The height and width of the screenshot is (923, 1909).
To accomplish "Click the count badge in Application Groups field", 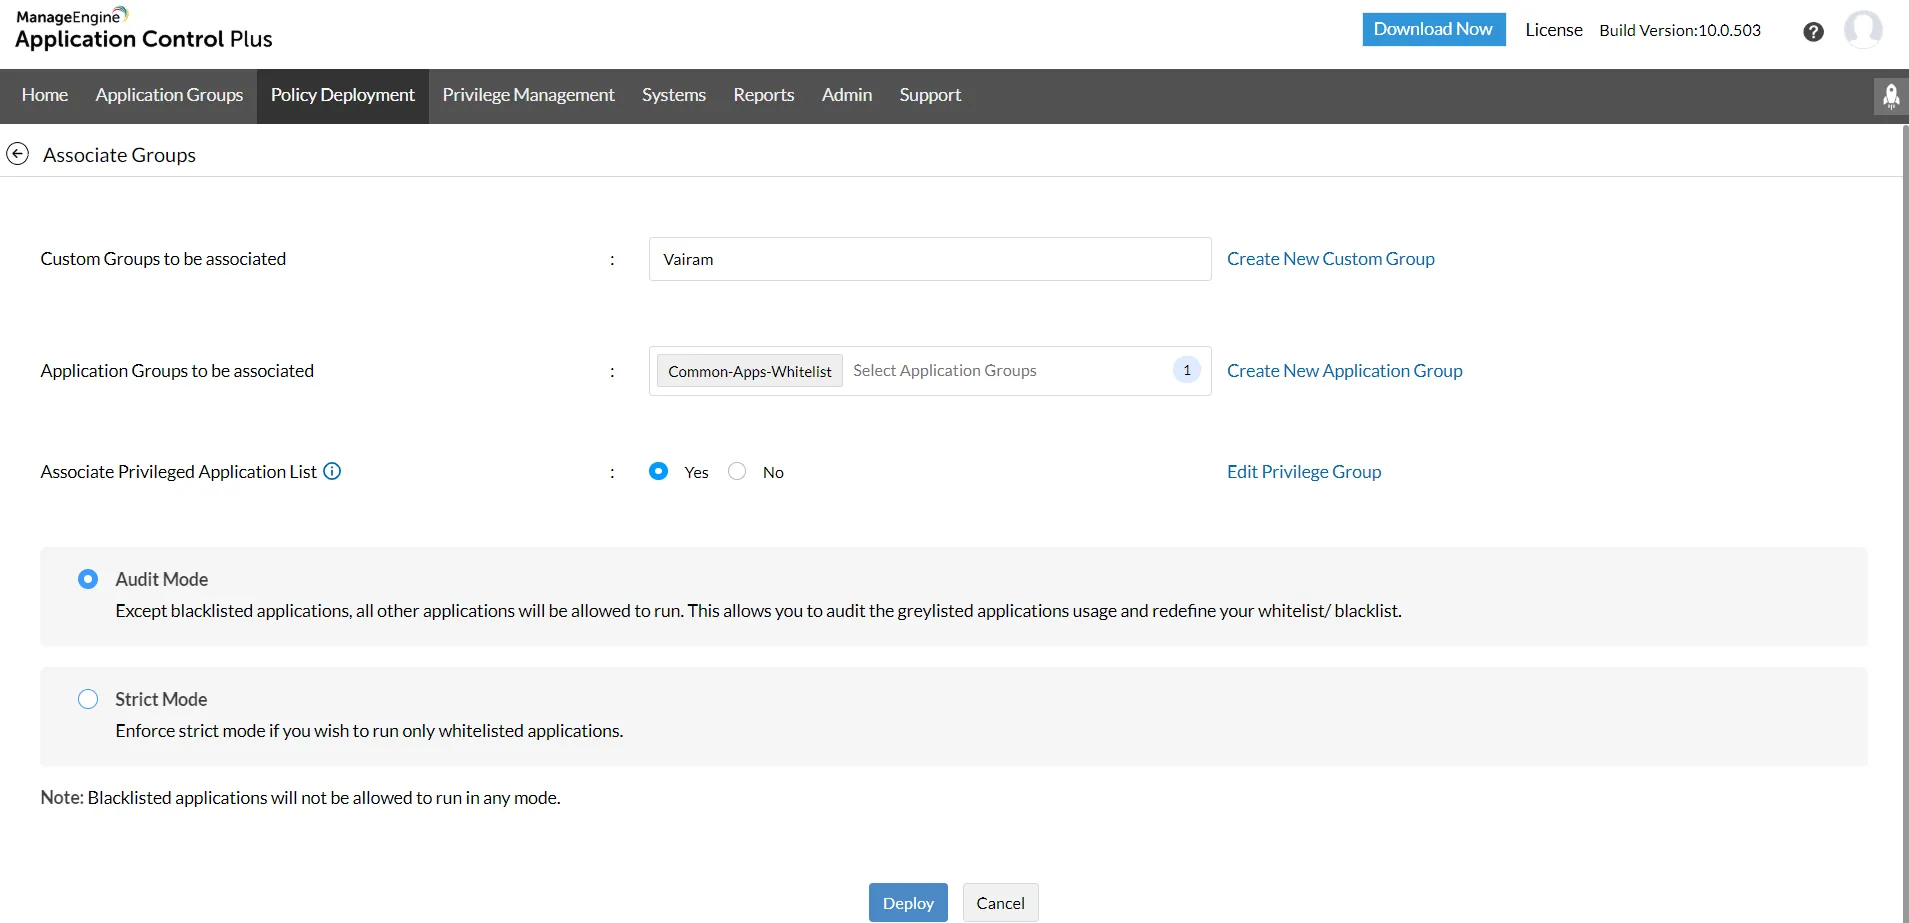I will pyautogui.click(x=1186, y=369).
